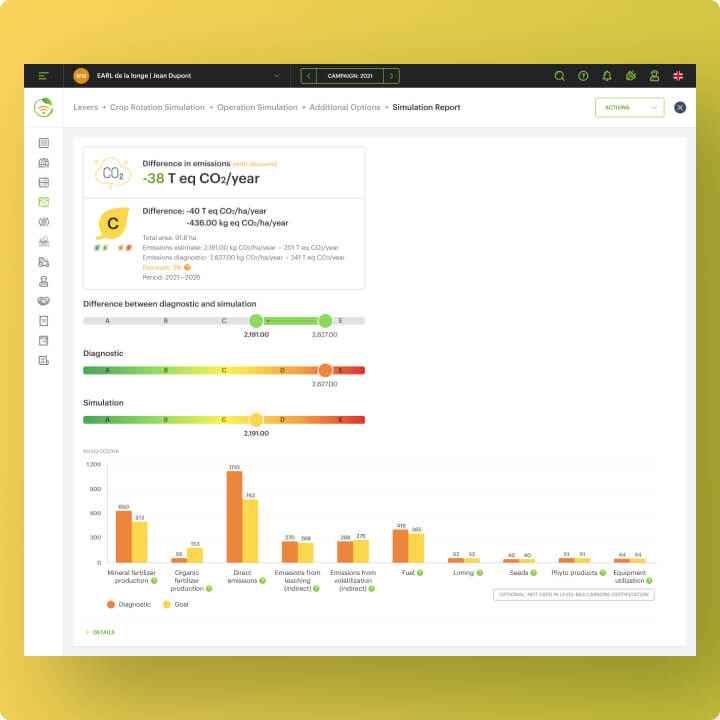Click the search magnifier icon
This screenshot has height=720, width=720.
(559, 76)
